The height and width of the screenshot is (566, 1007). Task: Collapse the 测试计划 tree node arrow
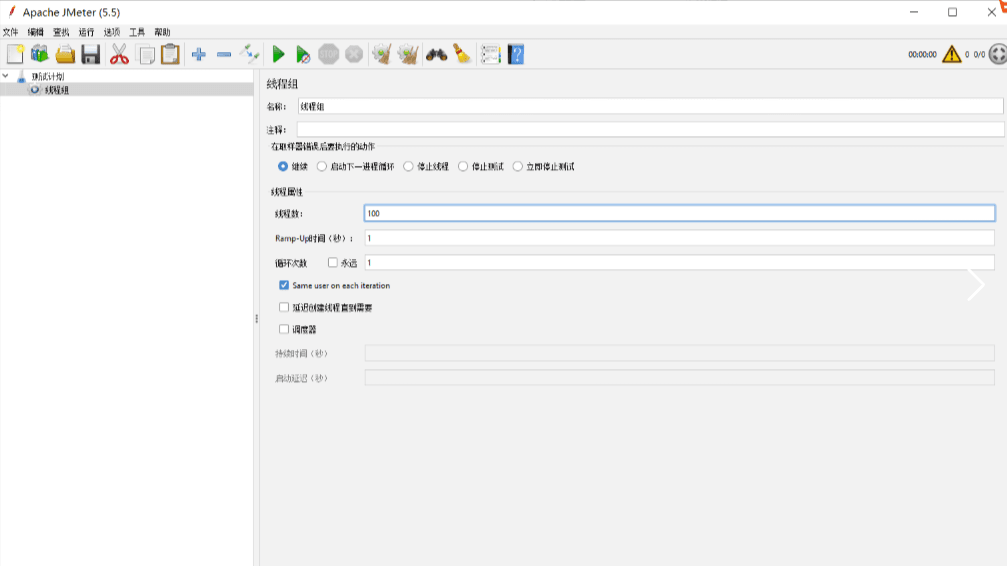tap(6, 76)
